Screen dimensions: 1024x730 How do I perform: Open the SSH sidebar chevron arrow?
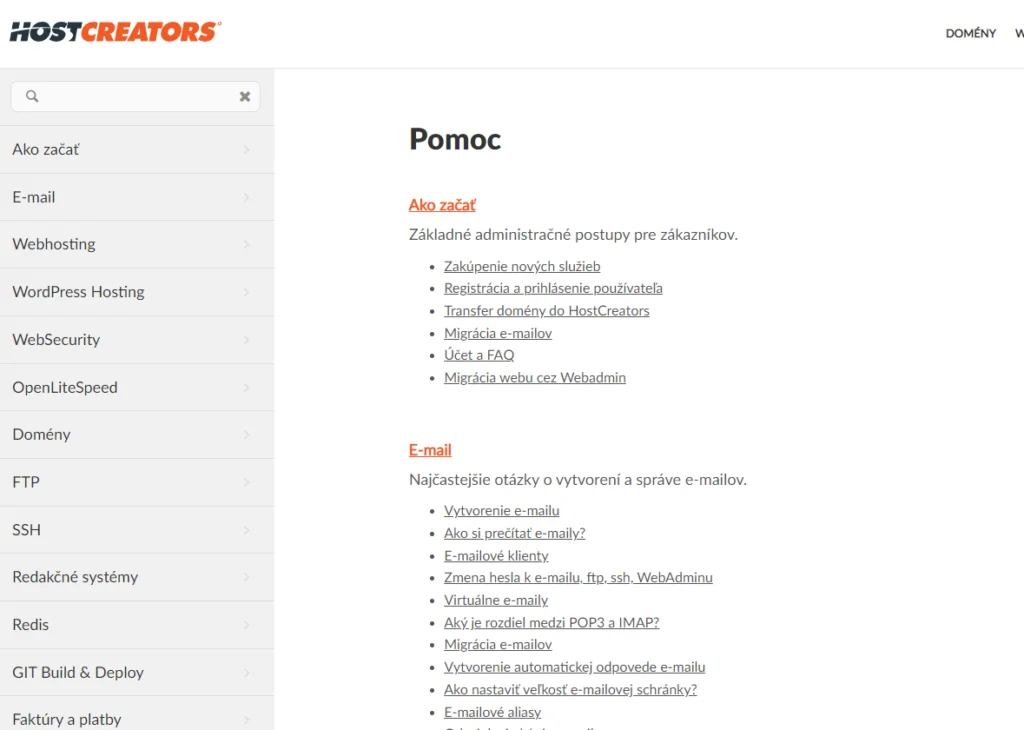coord(247,530)
